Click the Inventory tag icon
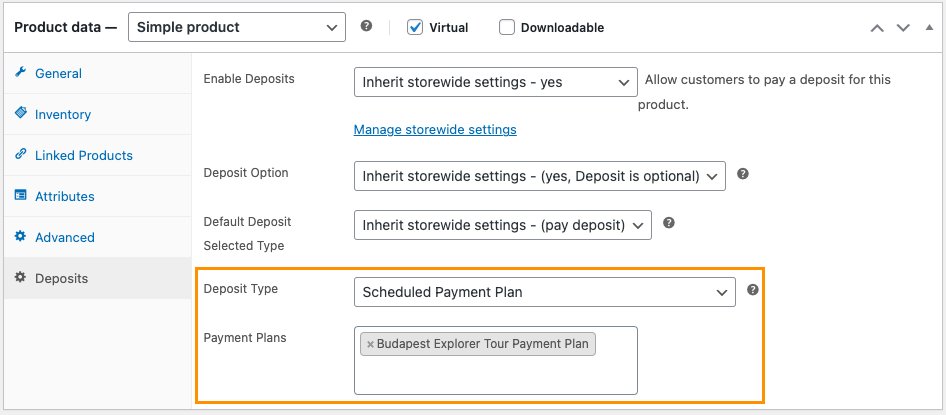The image size is (946, 415). [21, 113]
